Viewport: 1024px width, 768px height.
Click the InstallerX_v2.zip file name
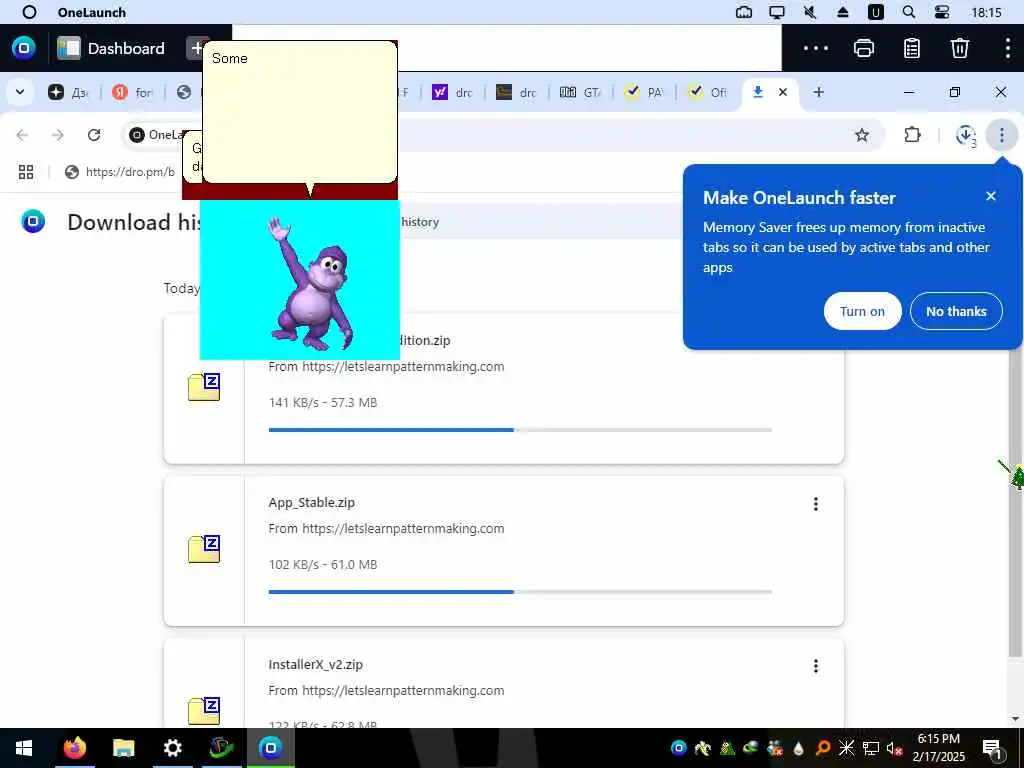315,664
